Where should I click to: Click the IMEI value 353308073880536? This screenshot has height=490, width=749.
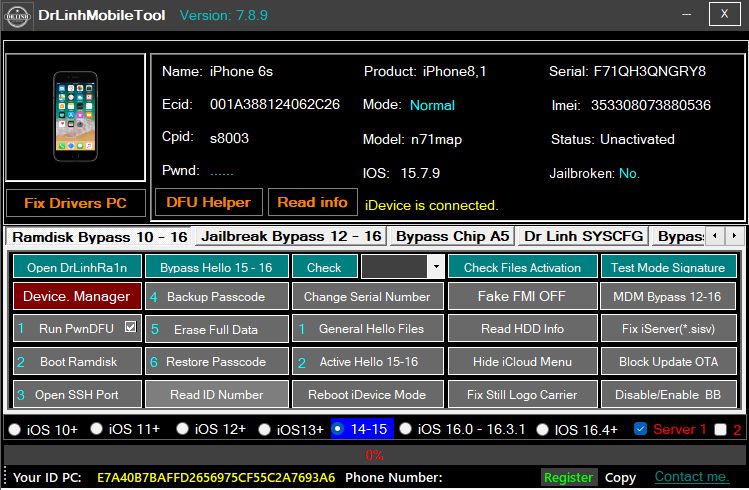(x=651, y=105)
